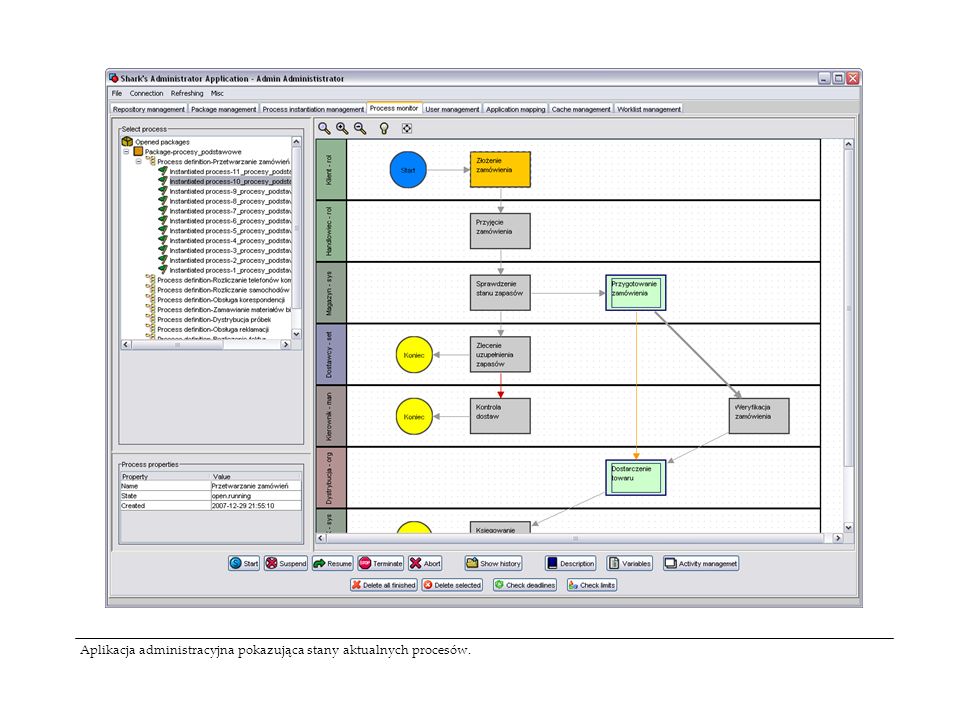Collapse the Package-procesy_podstawowe tree node

[126, 151]
